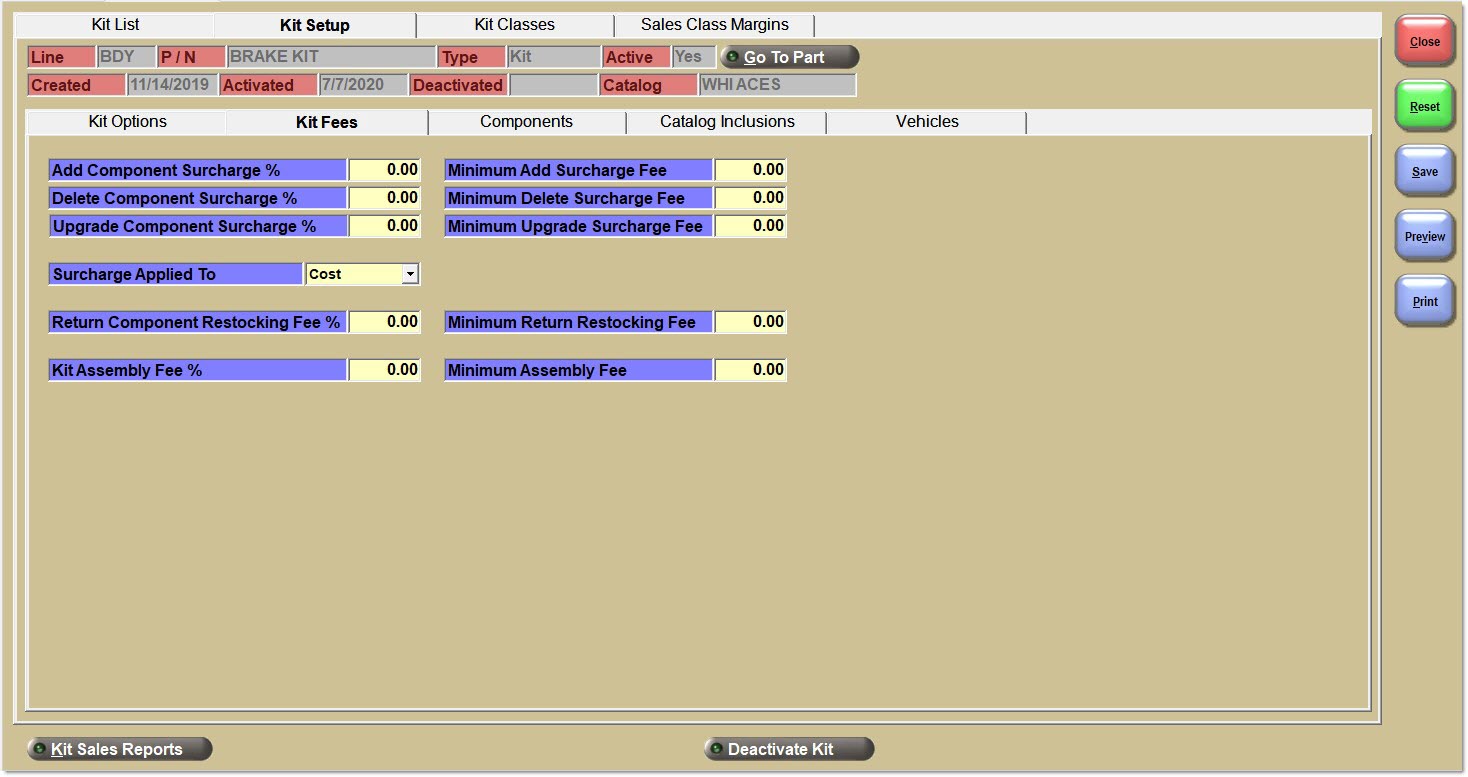Close the Kit Setup screen
The image size is (1468, 777).
coord(1424,41)
